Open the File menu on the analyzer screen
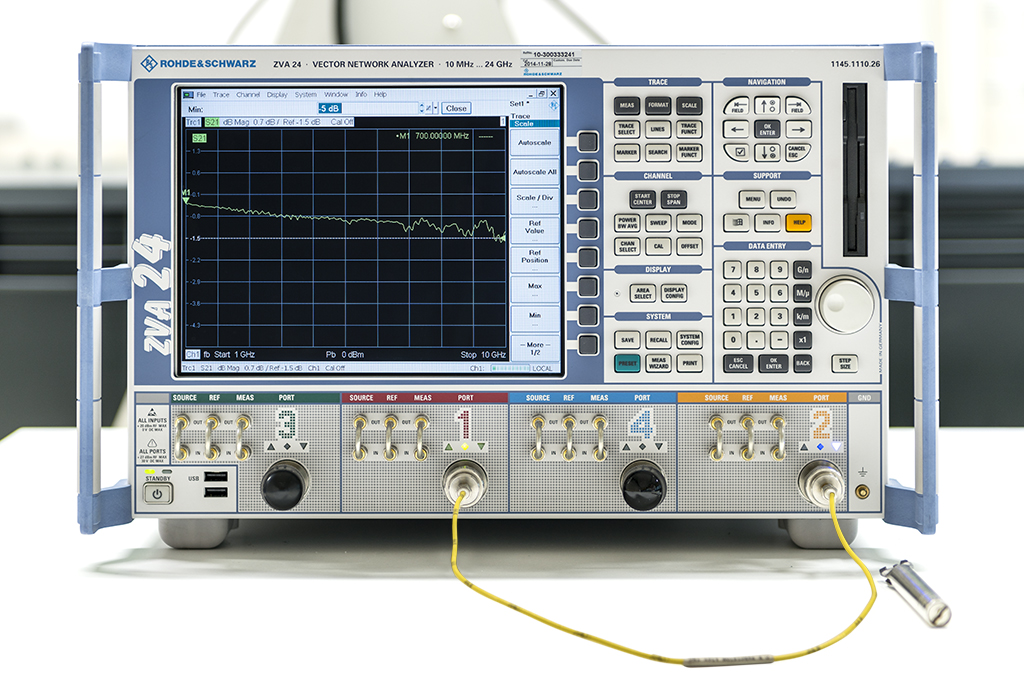This screenshot has height=683, width=1024. 201,95
